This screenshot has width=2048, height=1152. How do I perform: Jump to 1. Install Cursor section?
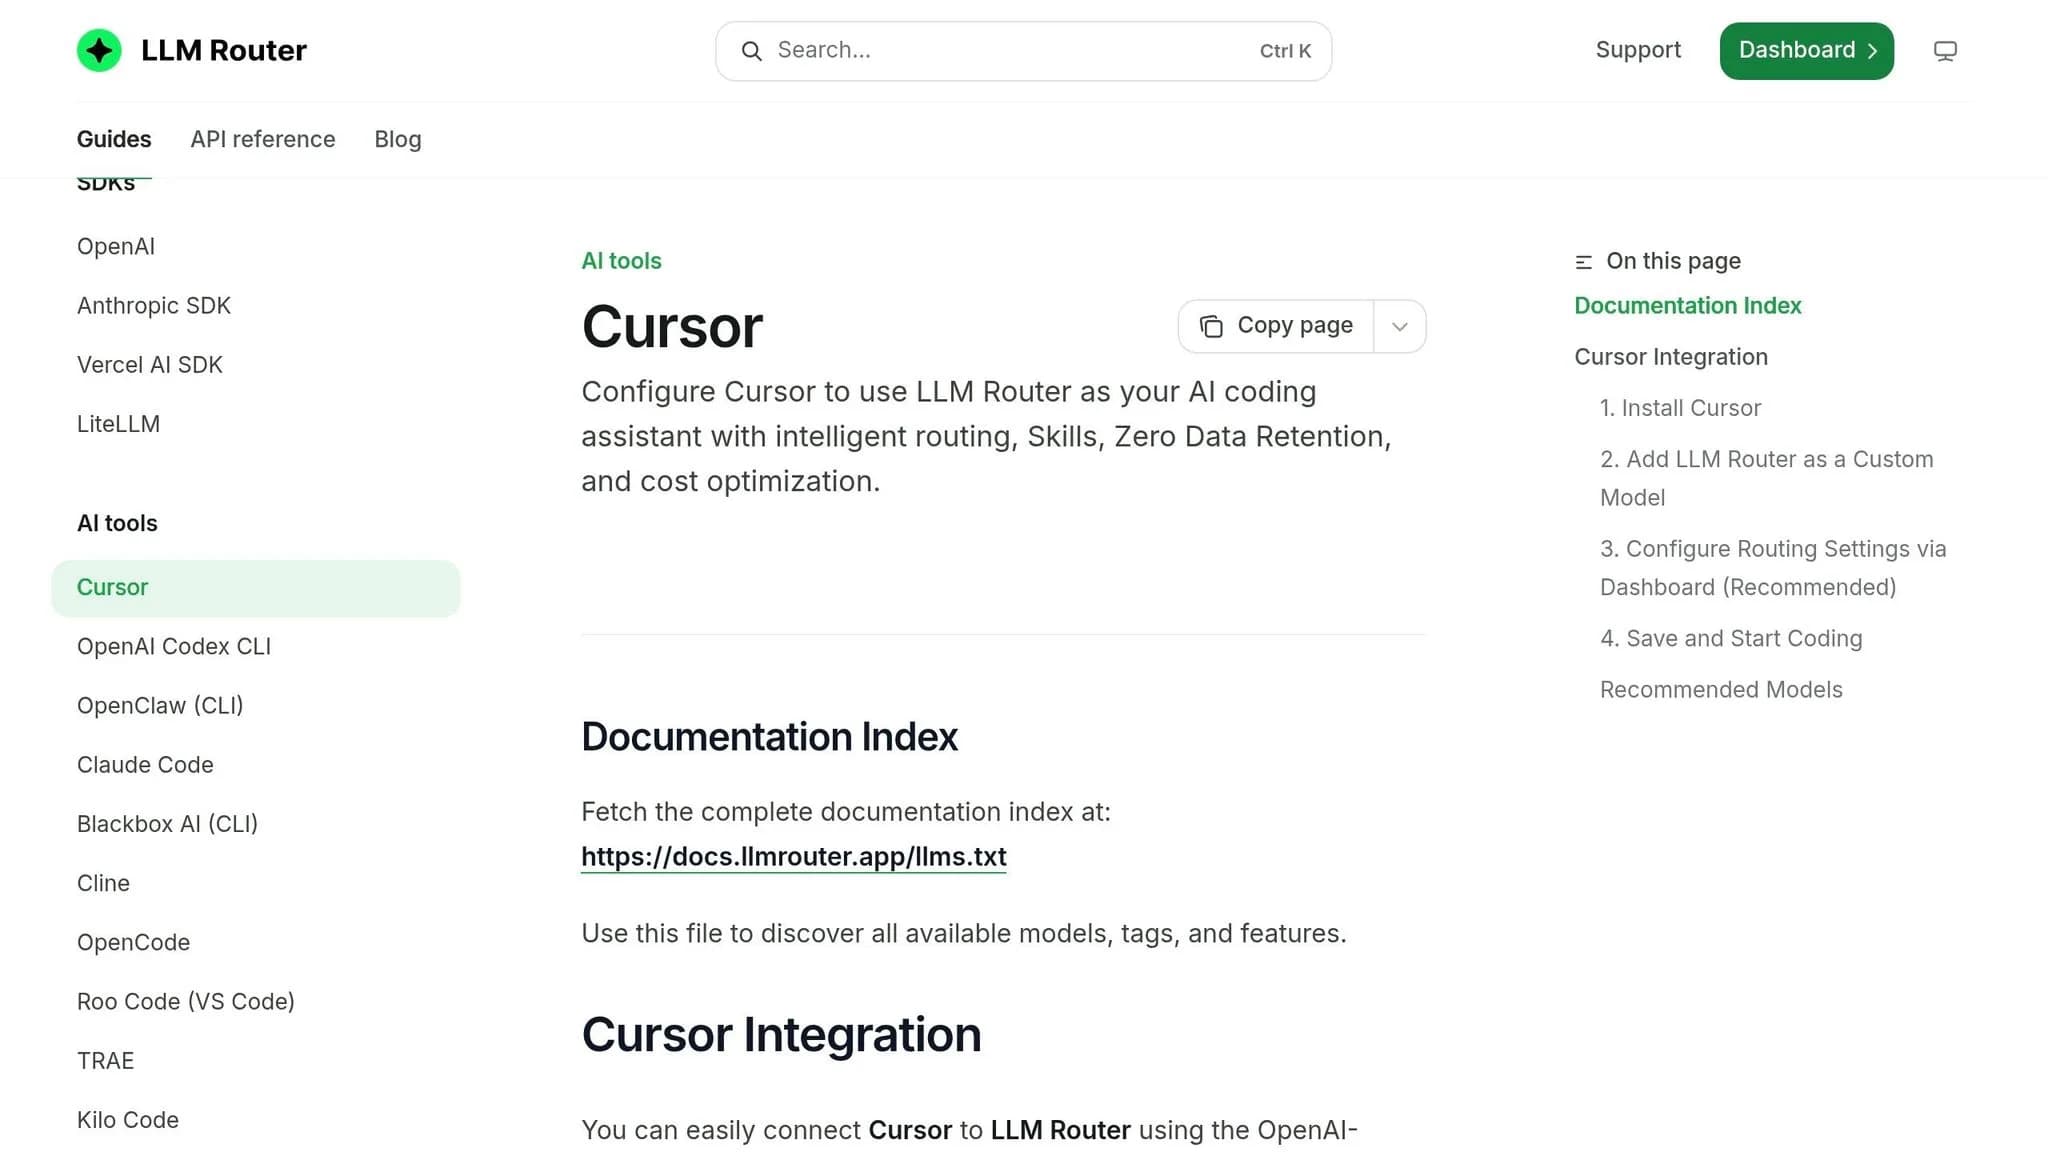click(x=1680, y=408)
